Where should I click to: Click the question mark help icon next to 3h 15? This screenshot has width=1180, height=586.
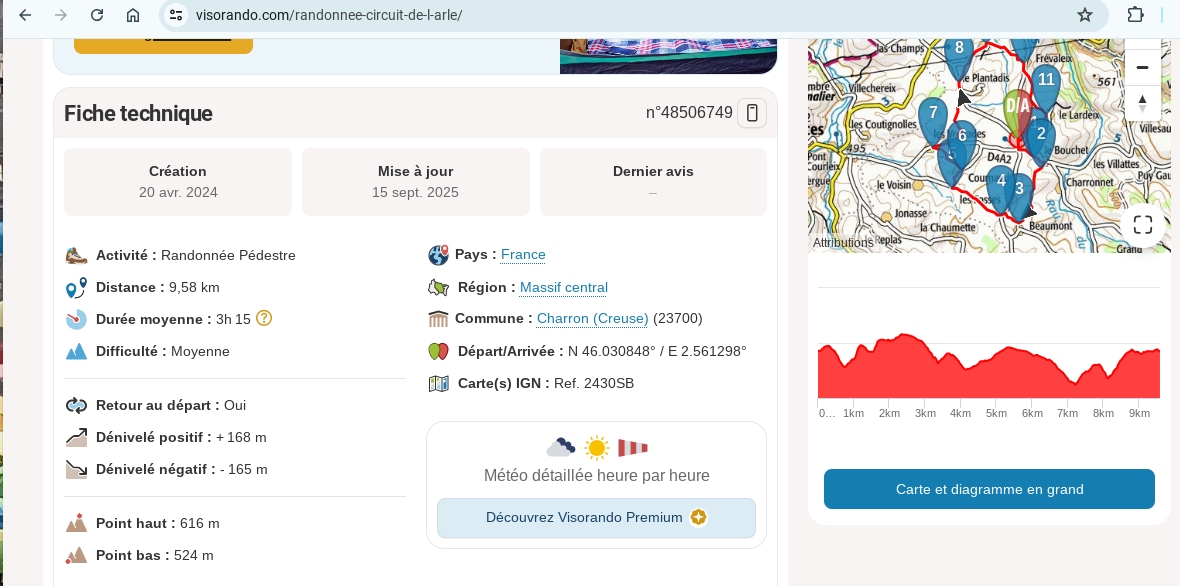tap(263, 318)
